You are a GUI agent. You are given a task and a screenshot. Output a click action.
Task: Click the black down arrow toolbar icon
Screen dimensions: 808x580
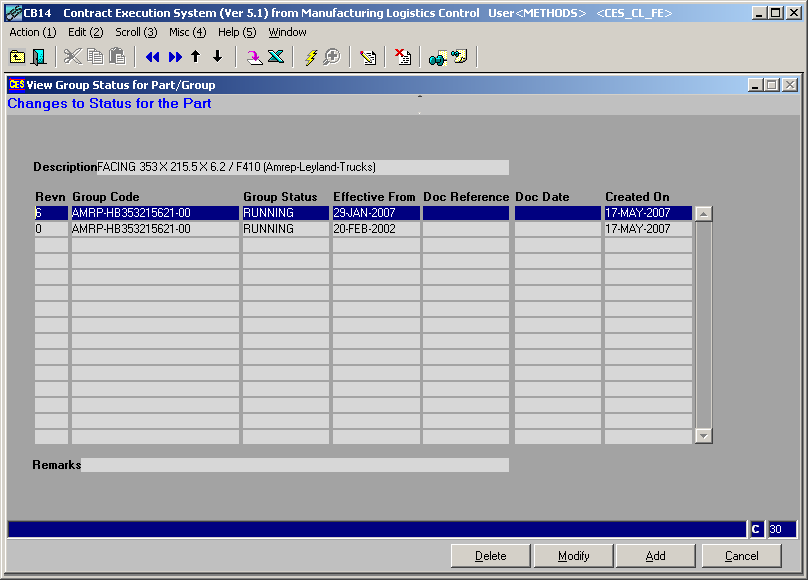[x=217, y=57]
